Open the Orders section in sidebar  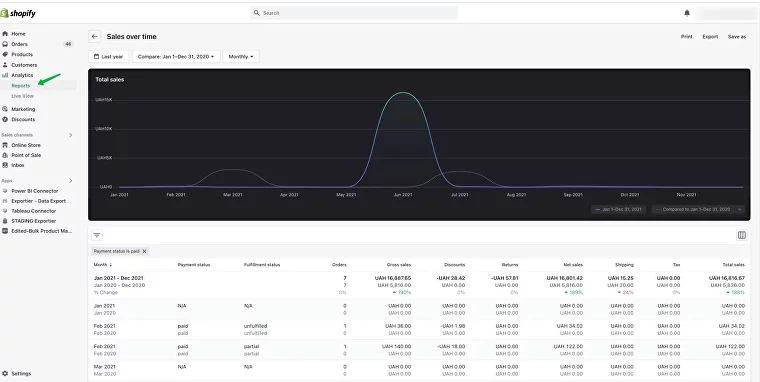click(x=19, y=44)
